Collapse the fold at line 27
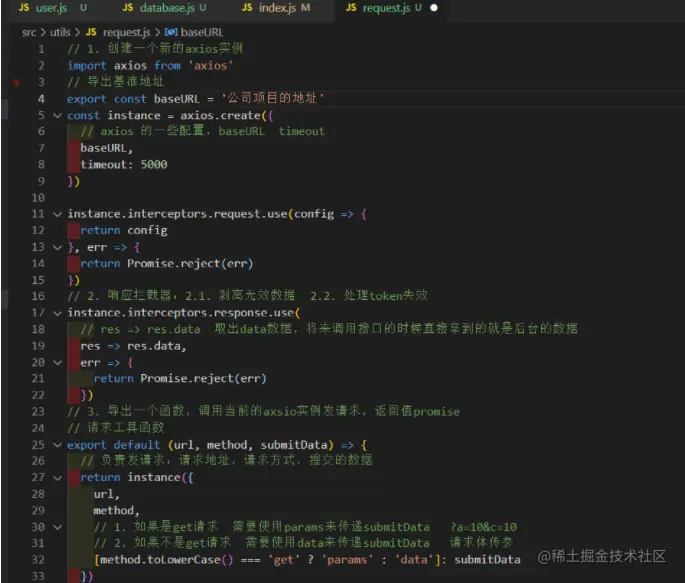This screenshot has width=685, height=583. click(57, 478)
